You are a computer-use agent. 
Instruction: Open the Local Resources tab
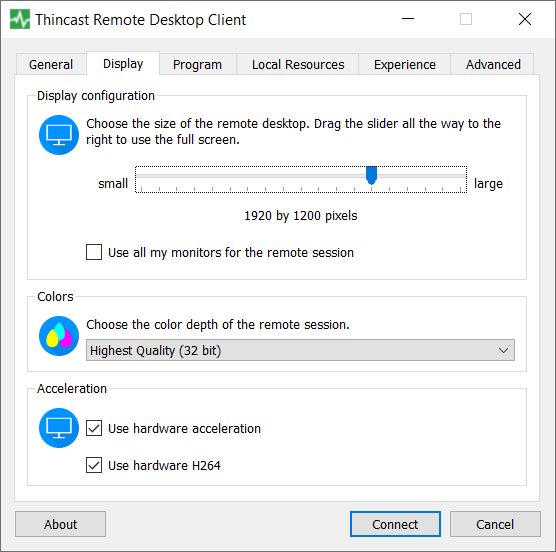tap(298, 65)
